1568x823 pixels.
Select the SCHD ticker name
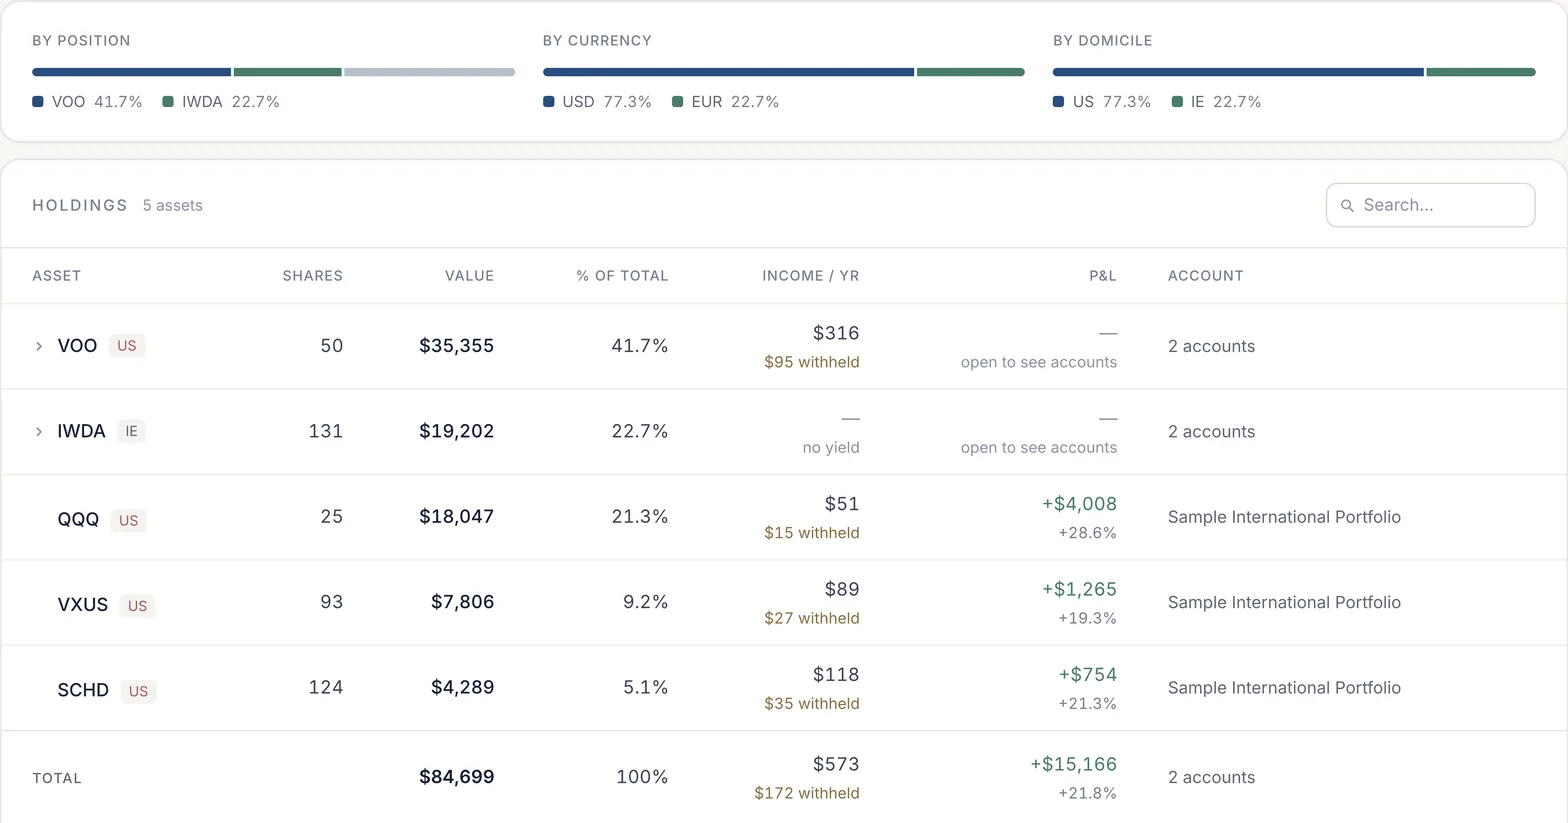click(x=83, y=690)
